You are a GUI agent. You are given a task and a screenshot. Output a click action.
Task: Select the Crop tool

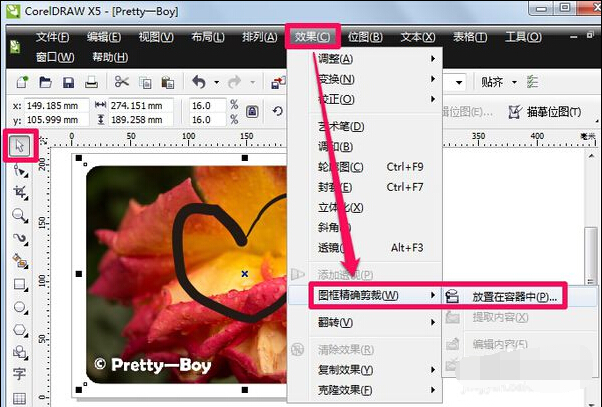20,193
